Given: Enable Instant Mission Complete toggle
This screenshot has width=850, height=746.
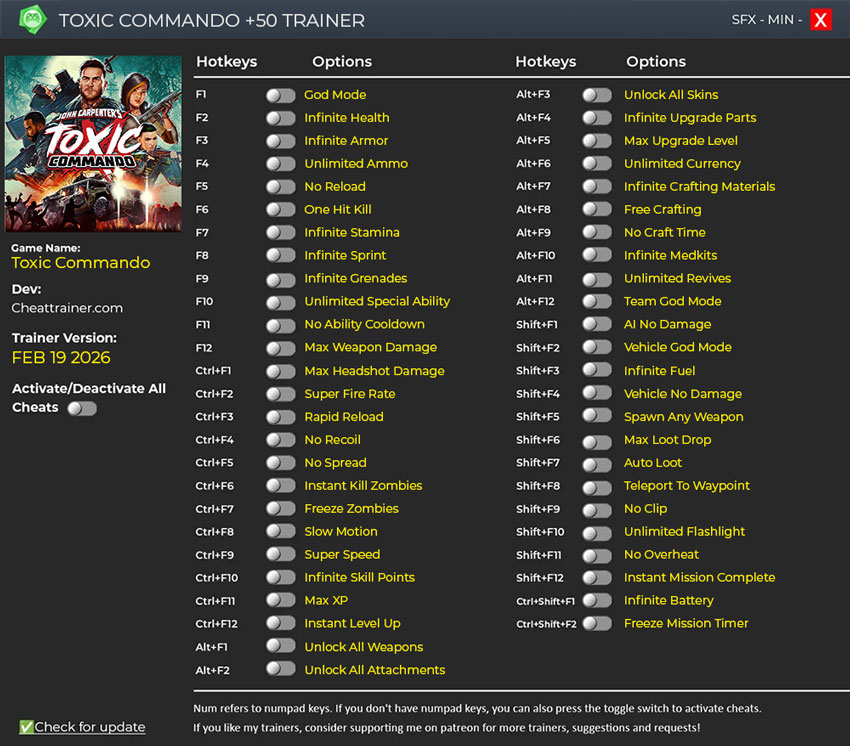Looking at the screenshot, I should (x=596, y=578).
